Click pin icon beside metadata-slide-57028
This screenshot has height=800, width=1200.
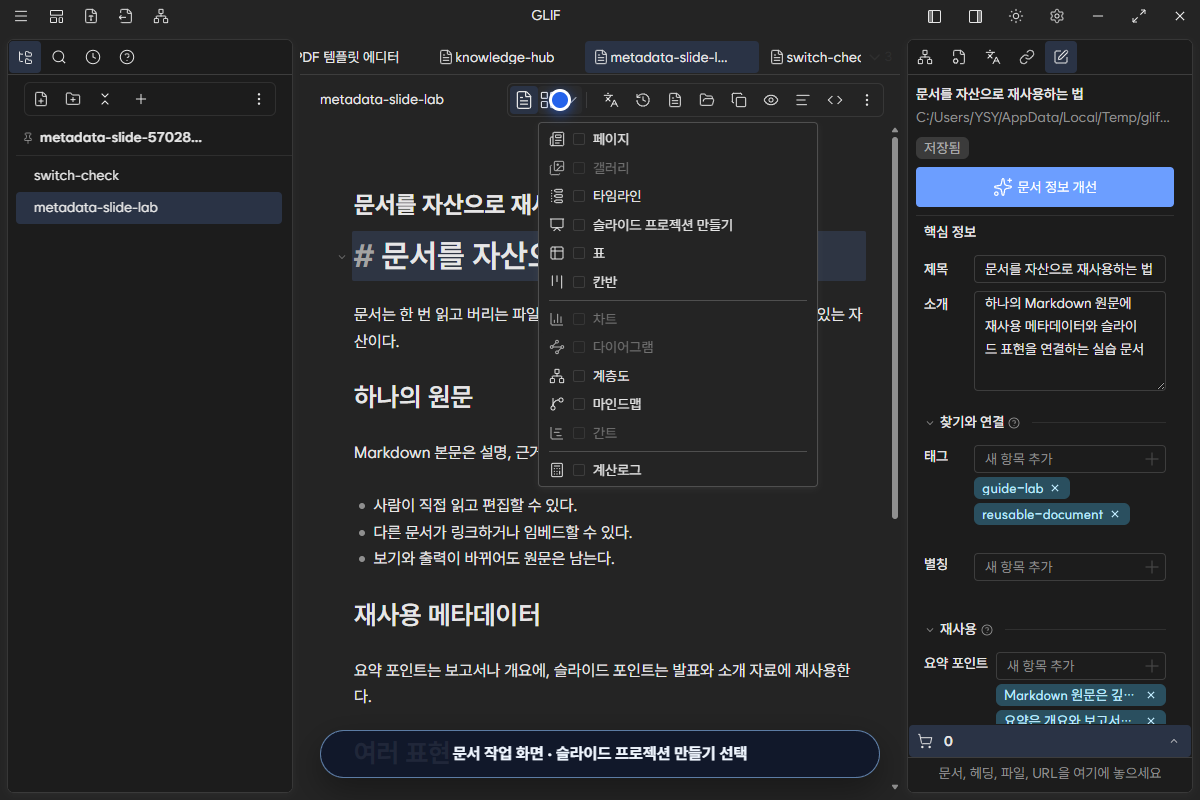(x=27, y=137)
